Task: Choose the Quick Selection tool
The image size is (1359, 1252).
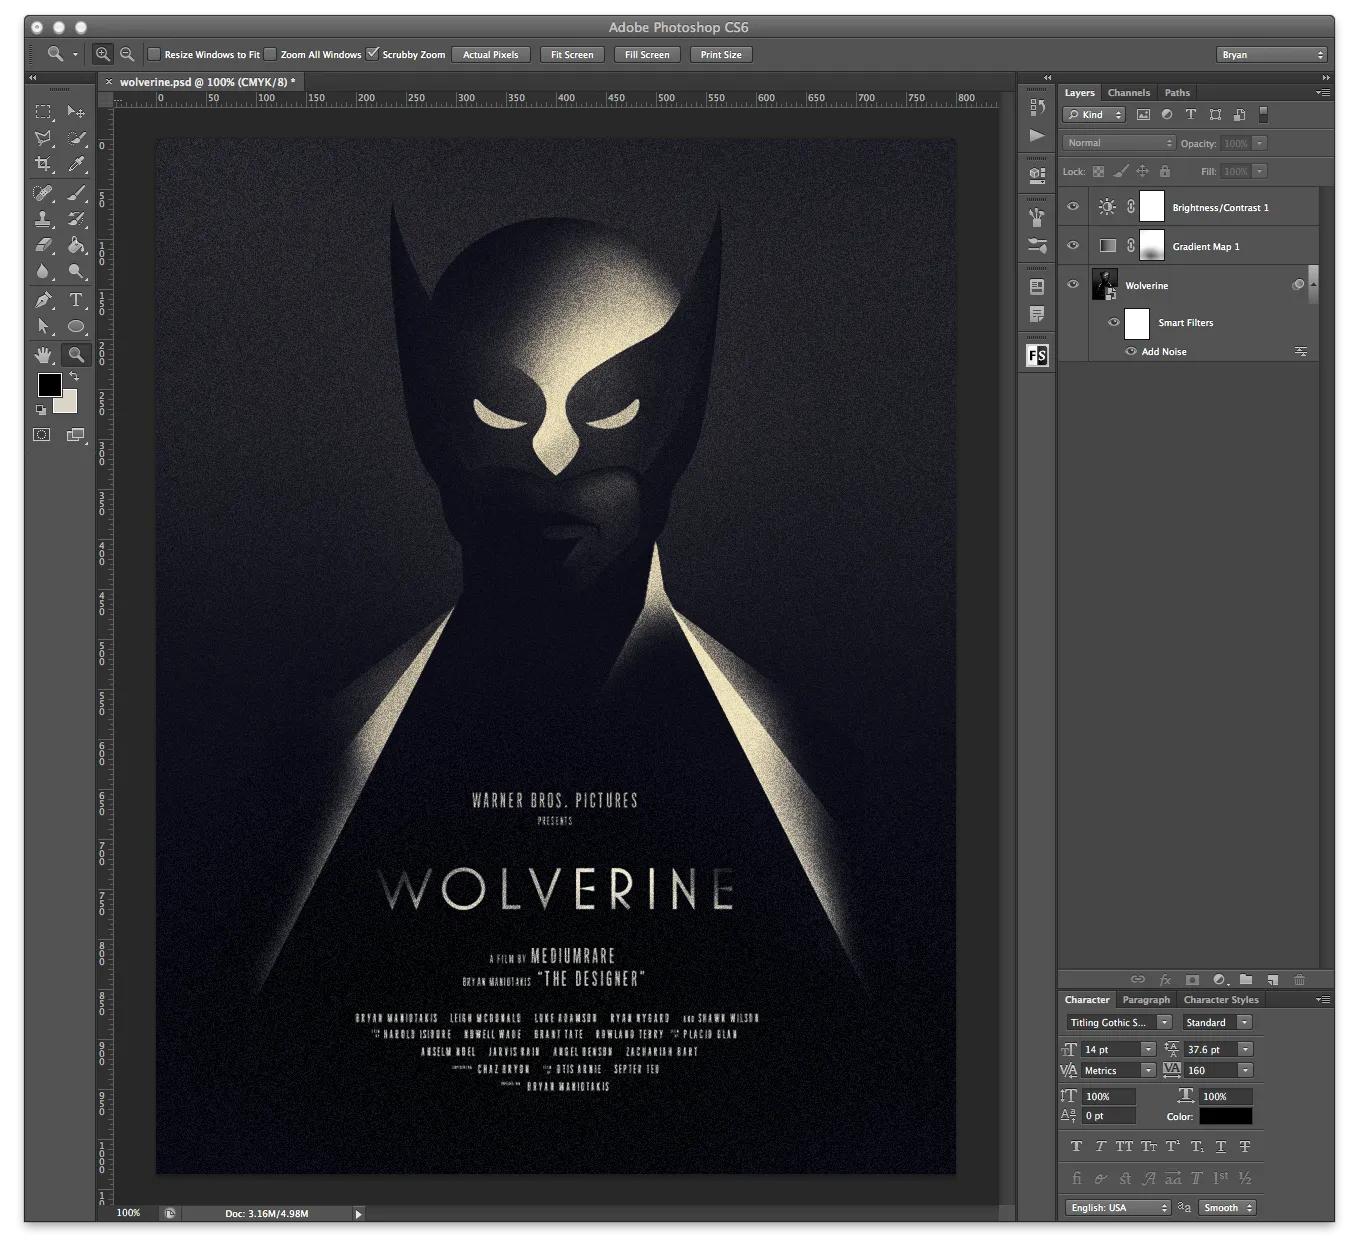Action: [76, 138]
